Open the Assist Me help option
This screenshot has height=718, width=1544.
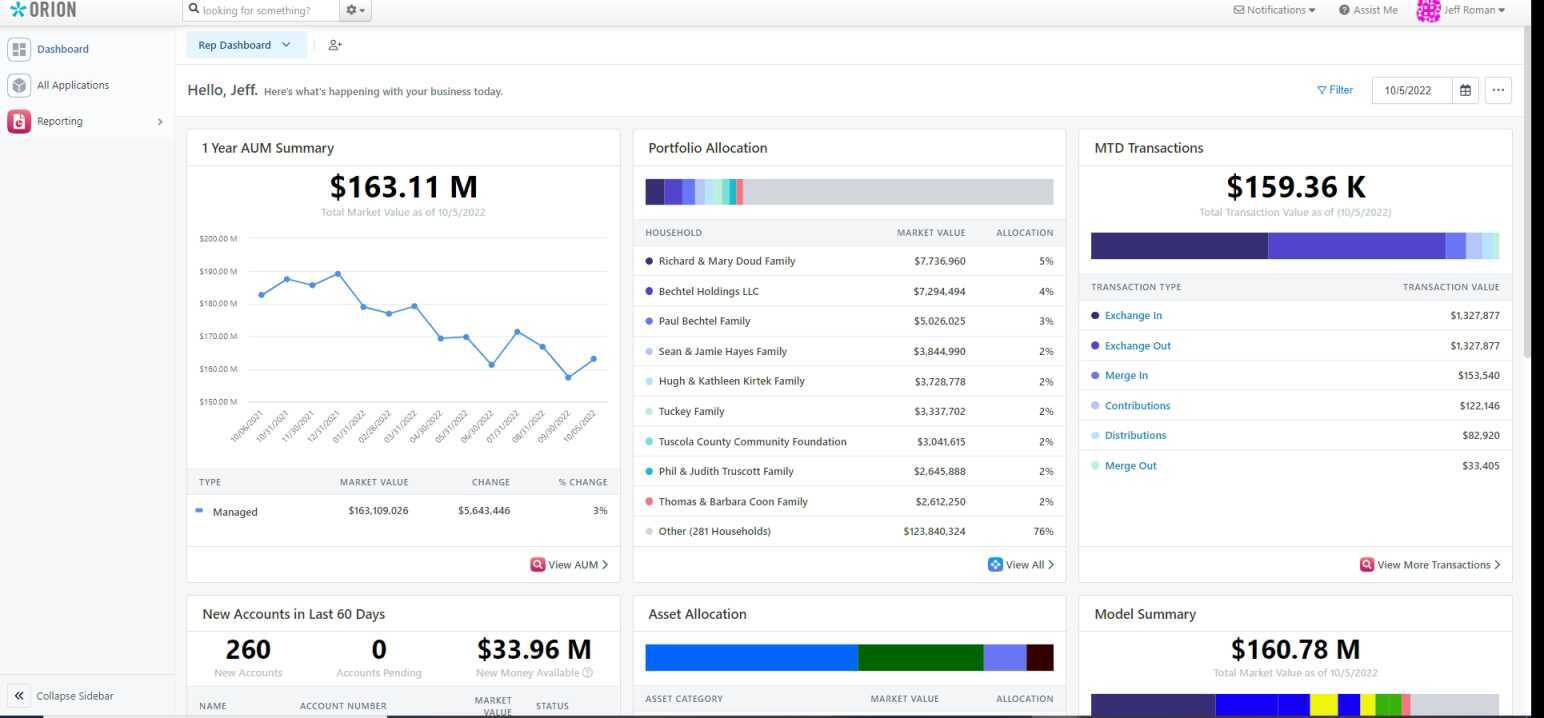click(x=1368, y=10)
